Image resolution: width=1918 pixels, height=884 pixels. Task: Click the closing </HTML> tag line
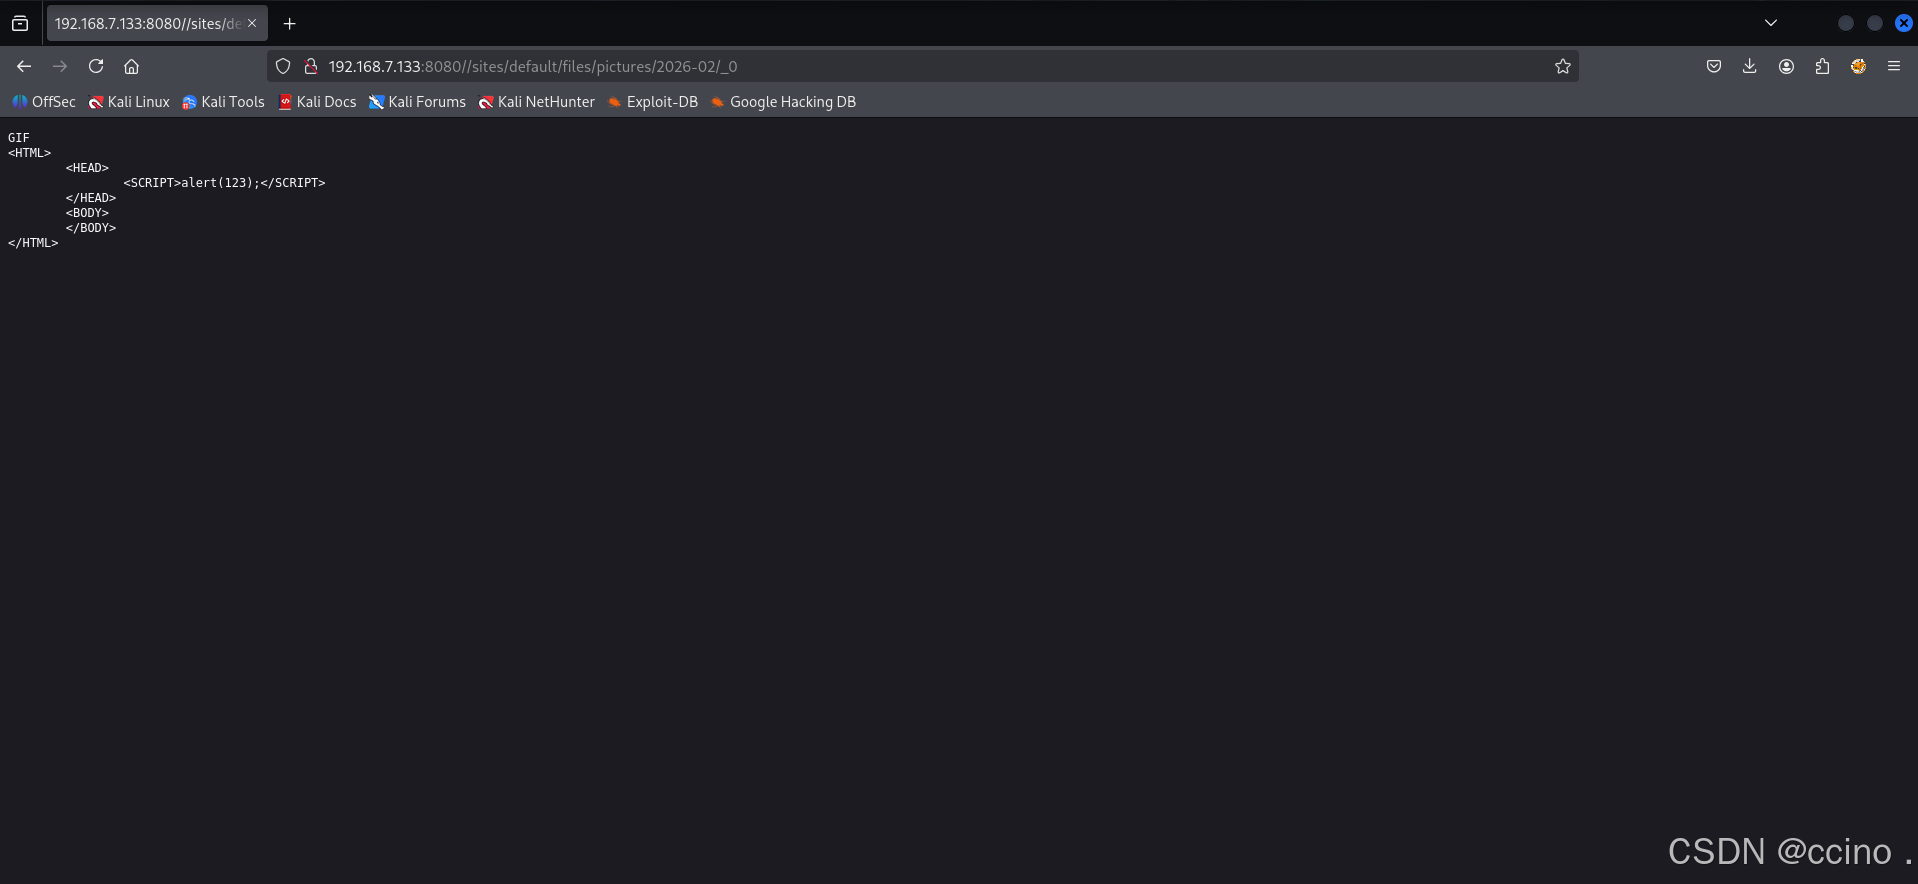point(33,243)
